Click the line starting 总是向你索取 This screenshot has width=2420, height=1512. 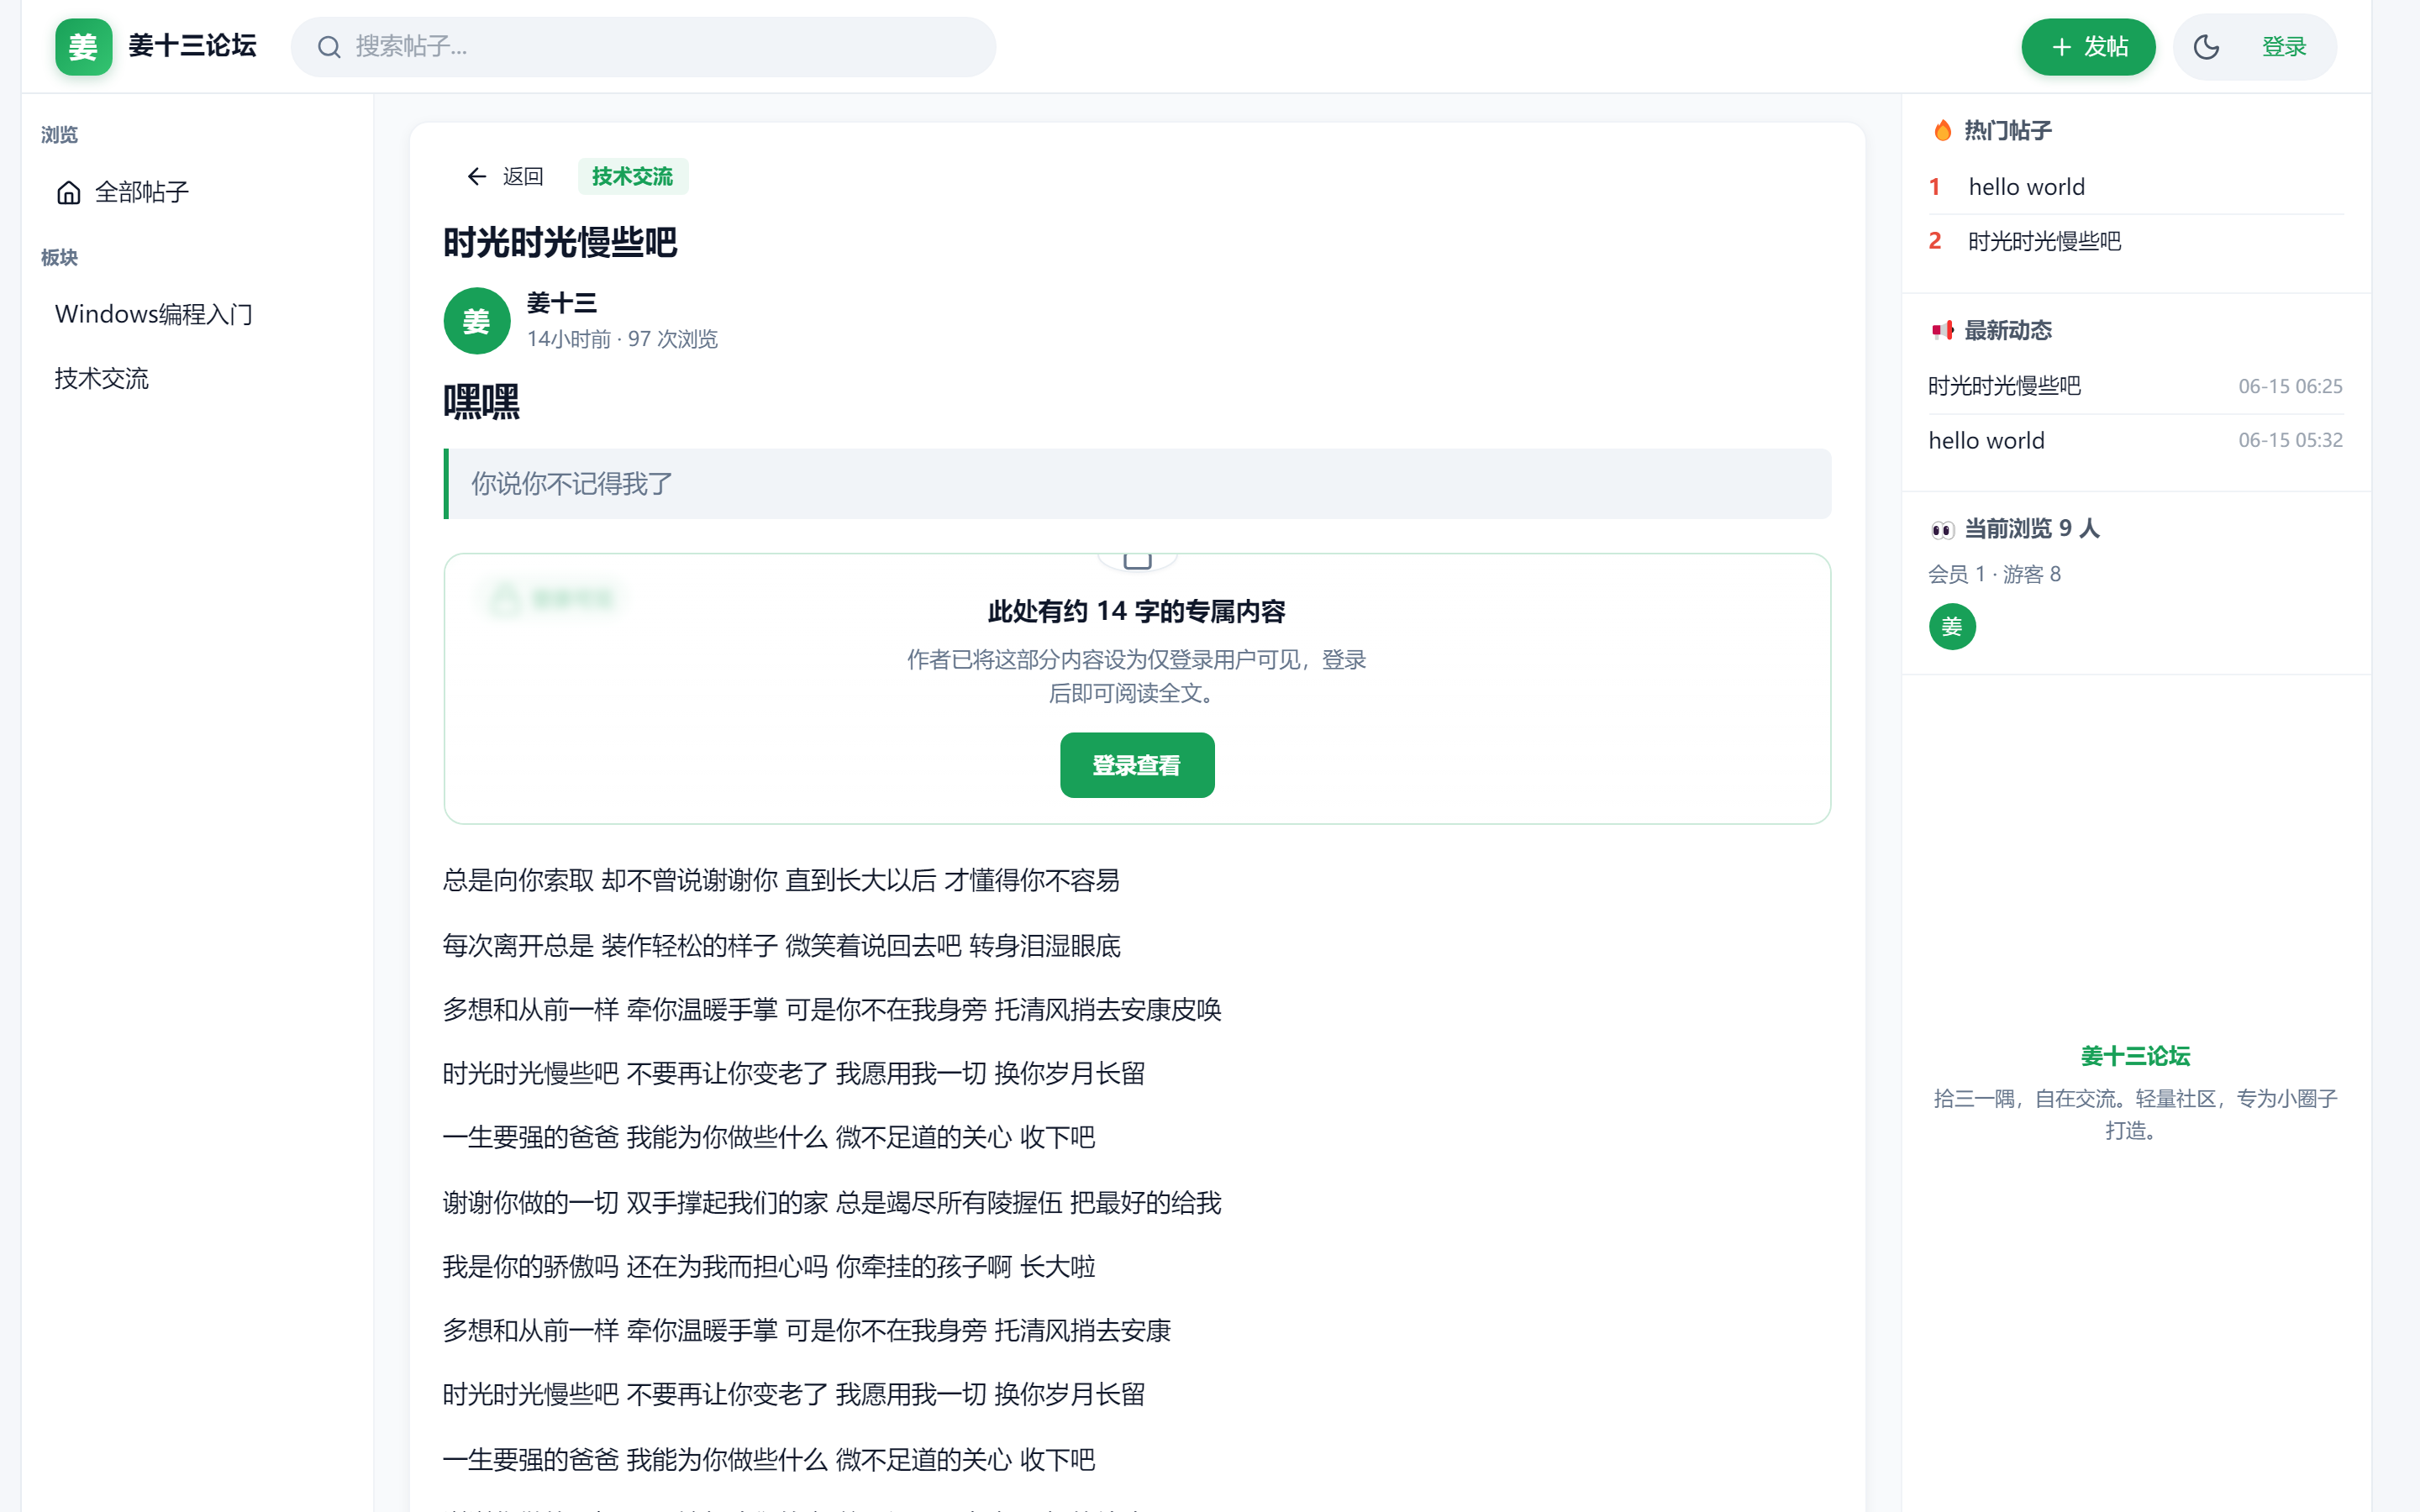coord(781,880)
